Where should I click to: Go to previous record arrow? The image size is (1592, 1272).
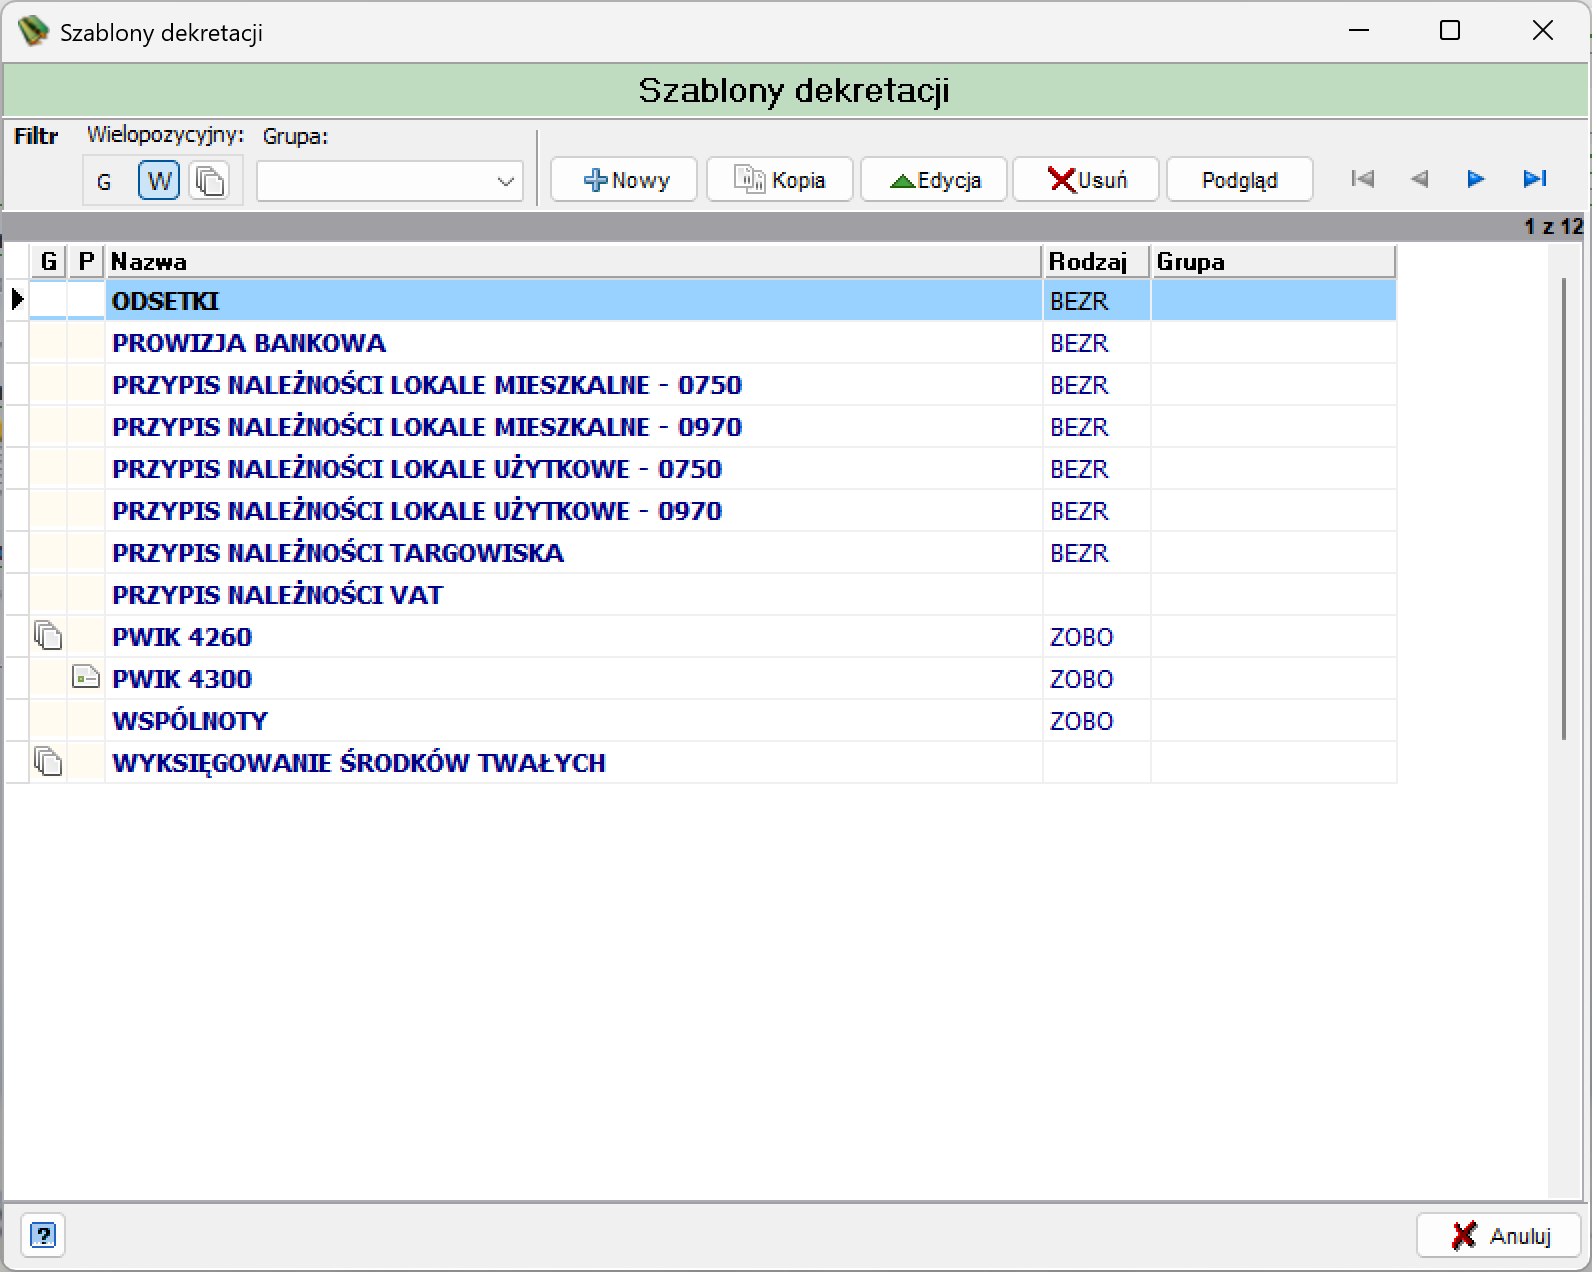point(1419,179)
